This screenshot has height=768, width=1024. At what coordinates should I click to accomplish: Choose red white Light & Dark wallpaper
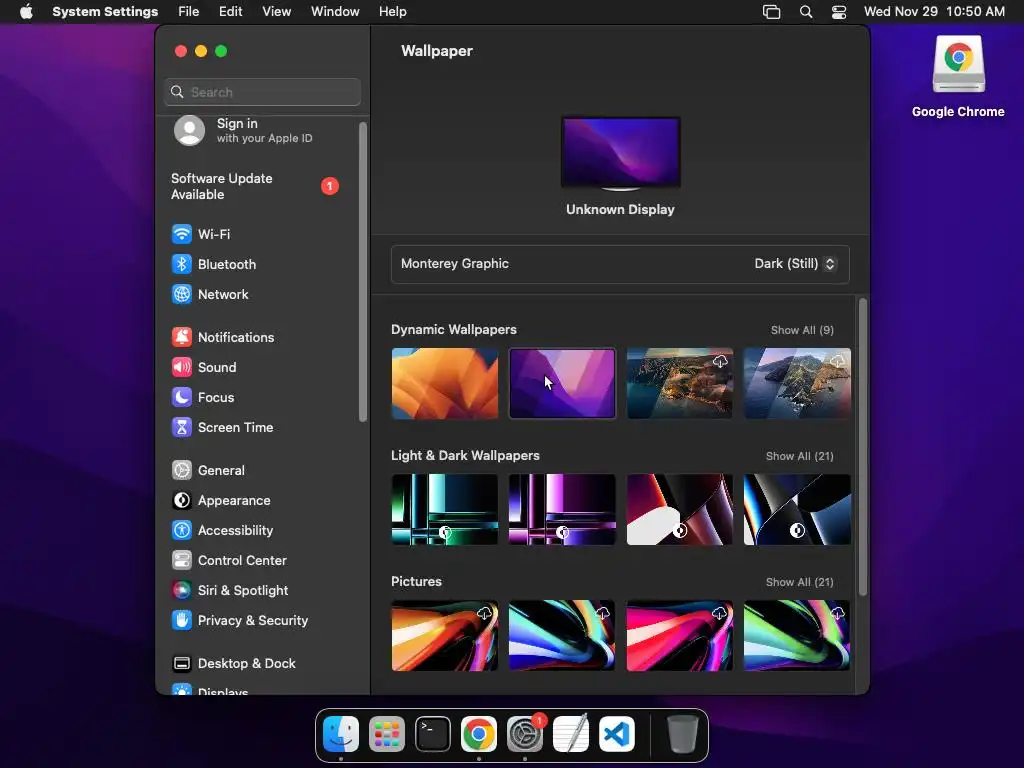pyautogui.click(x=680, y=509)
